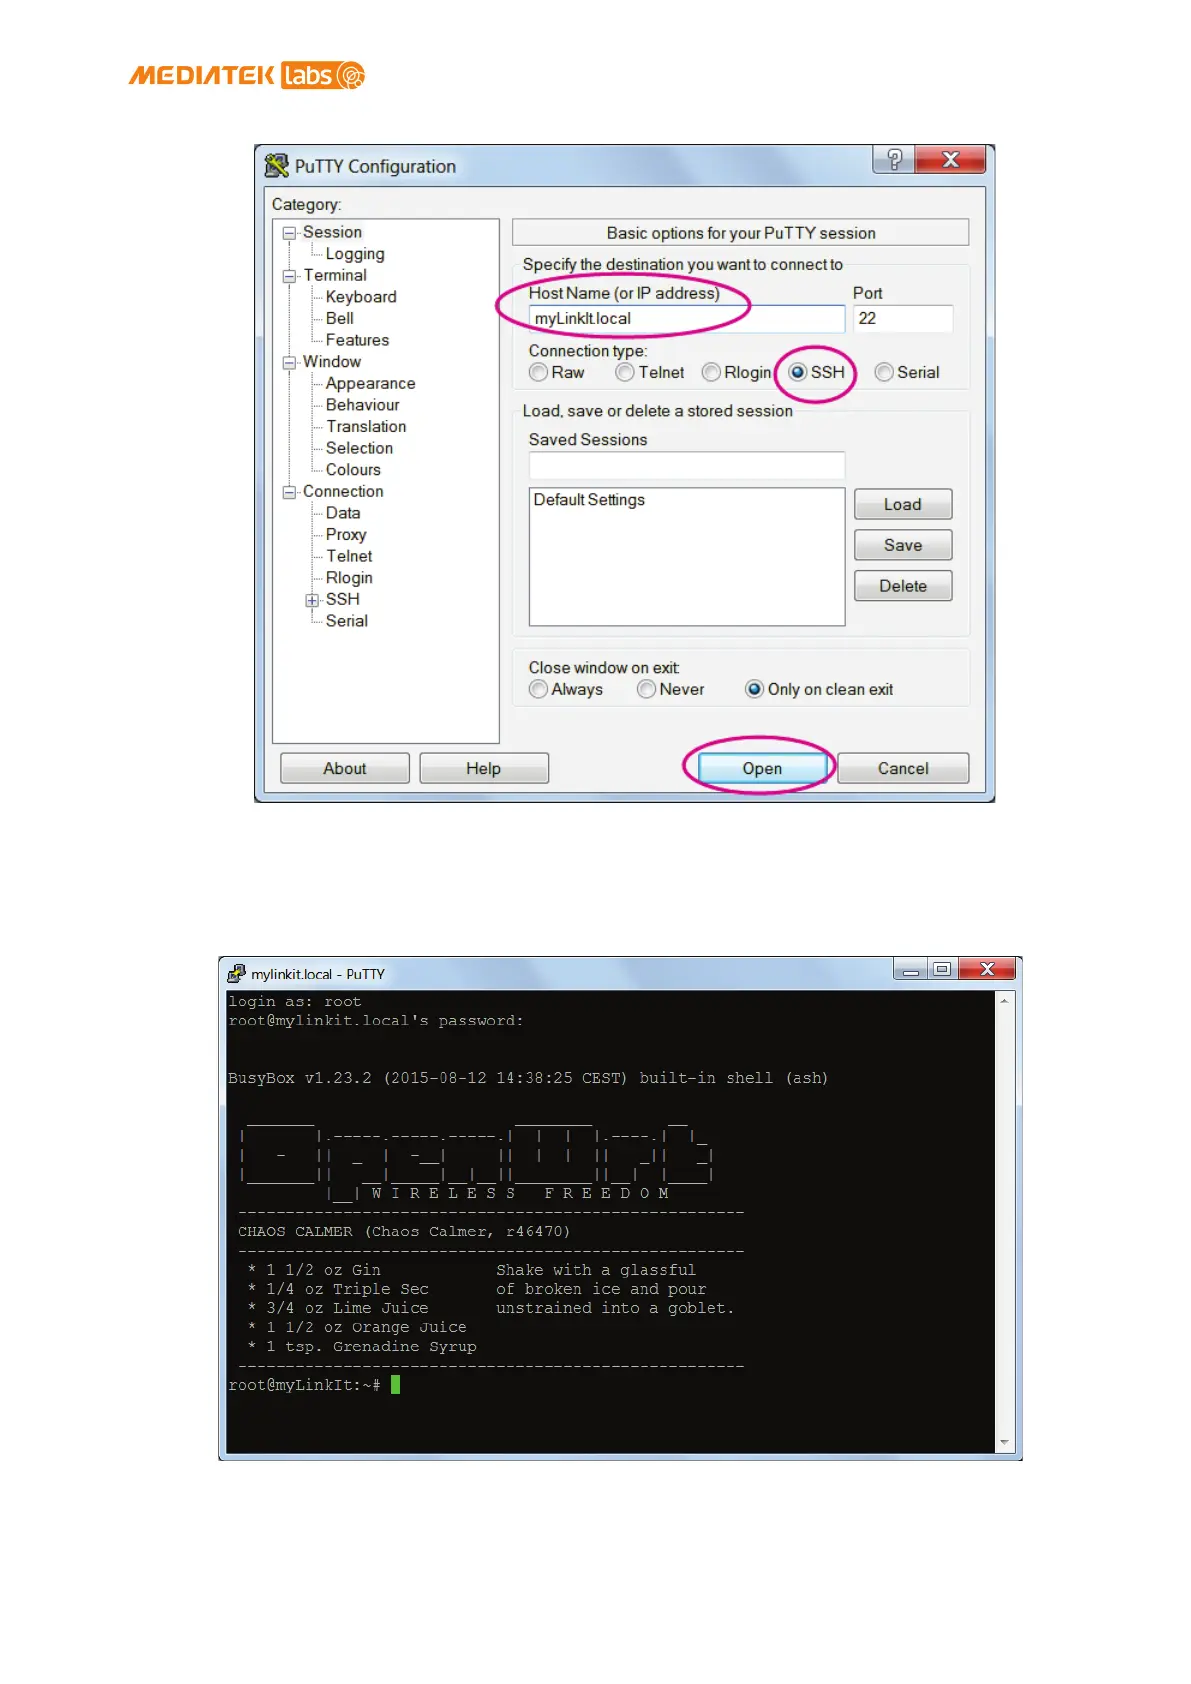Open the Window category in the tree
The image size is (1191, 1684).
[332, 362]
